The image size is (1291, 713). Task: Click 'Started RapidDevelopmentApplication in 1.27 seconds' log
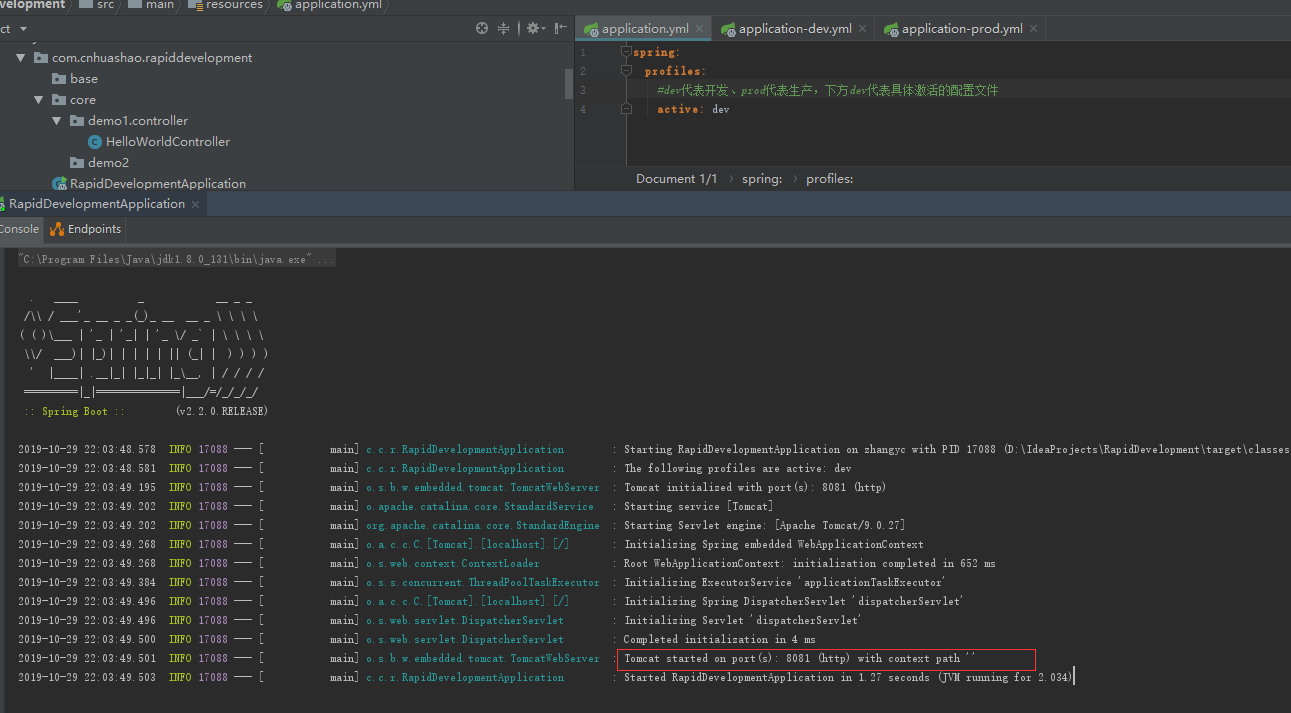pos(848,678)
